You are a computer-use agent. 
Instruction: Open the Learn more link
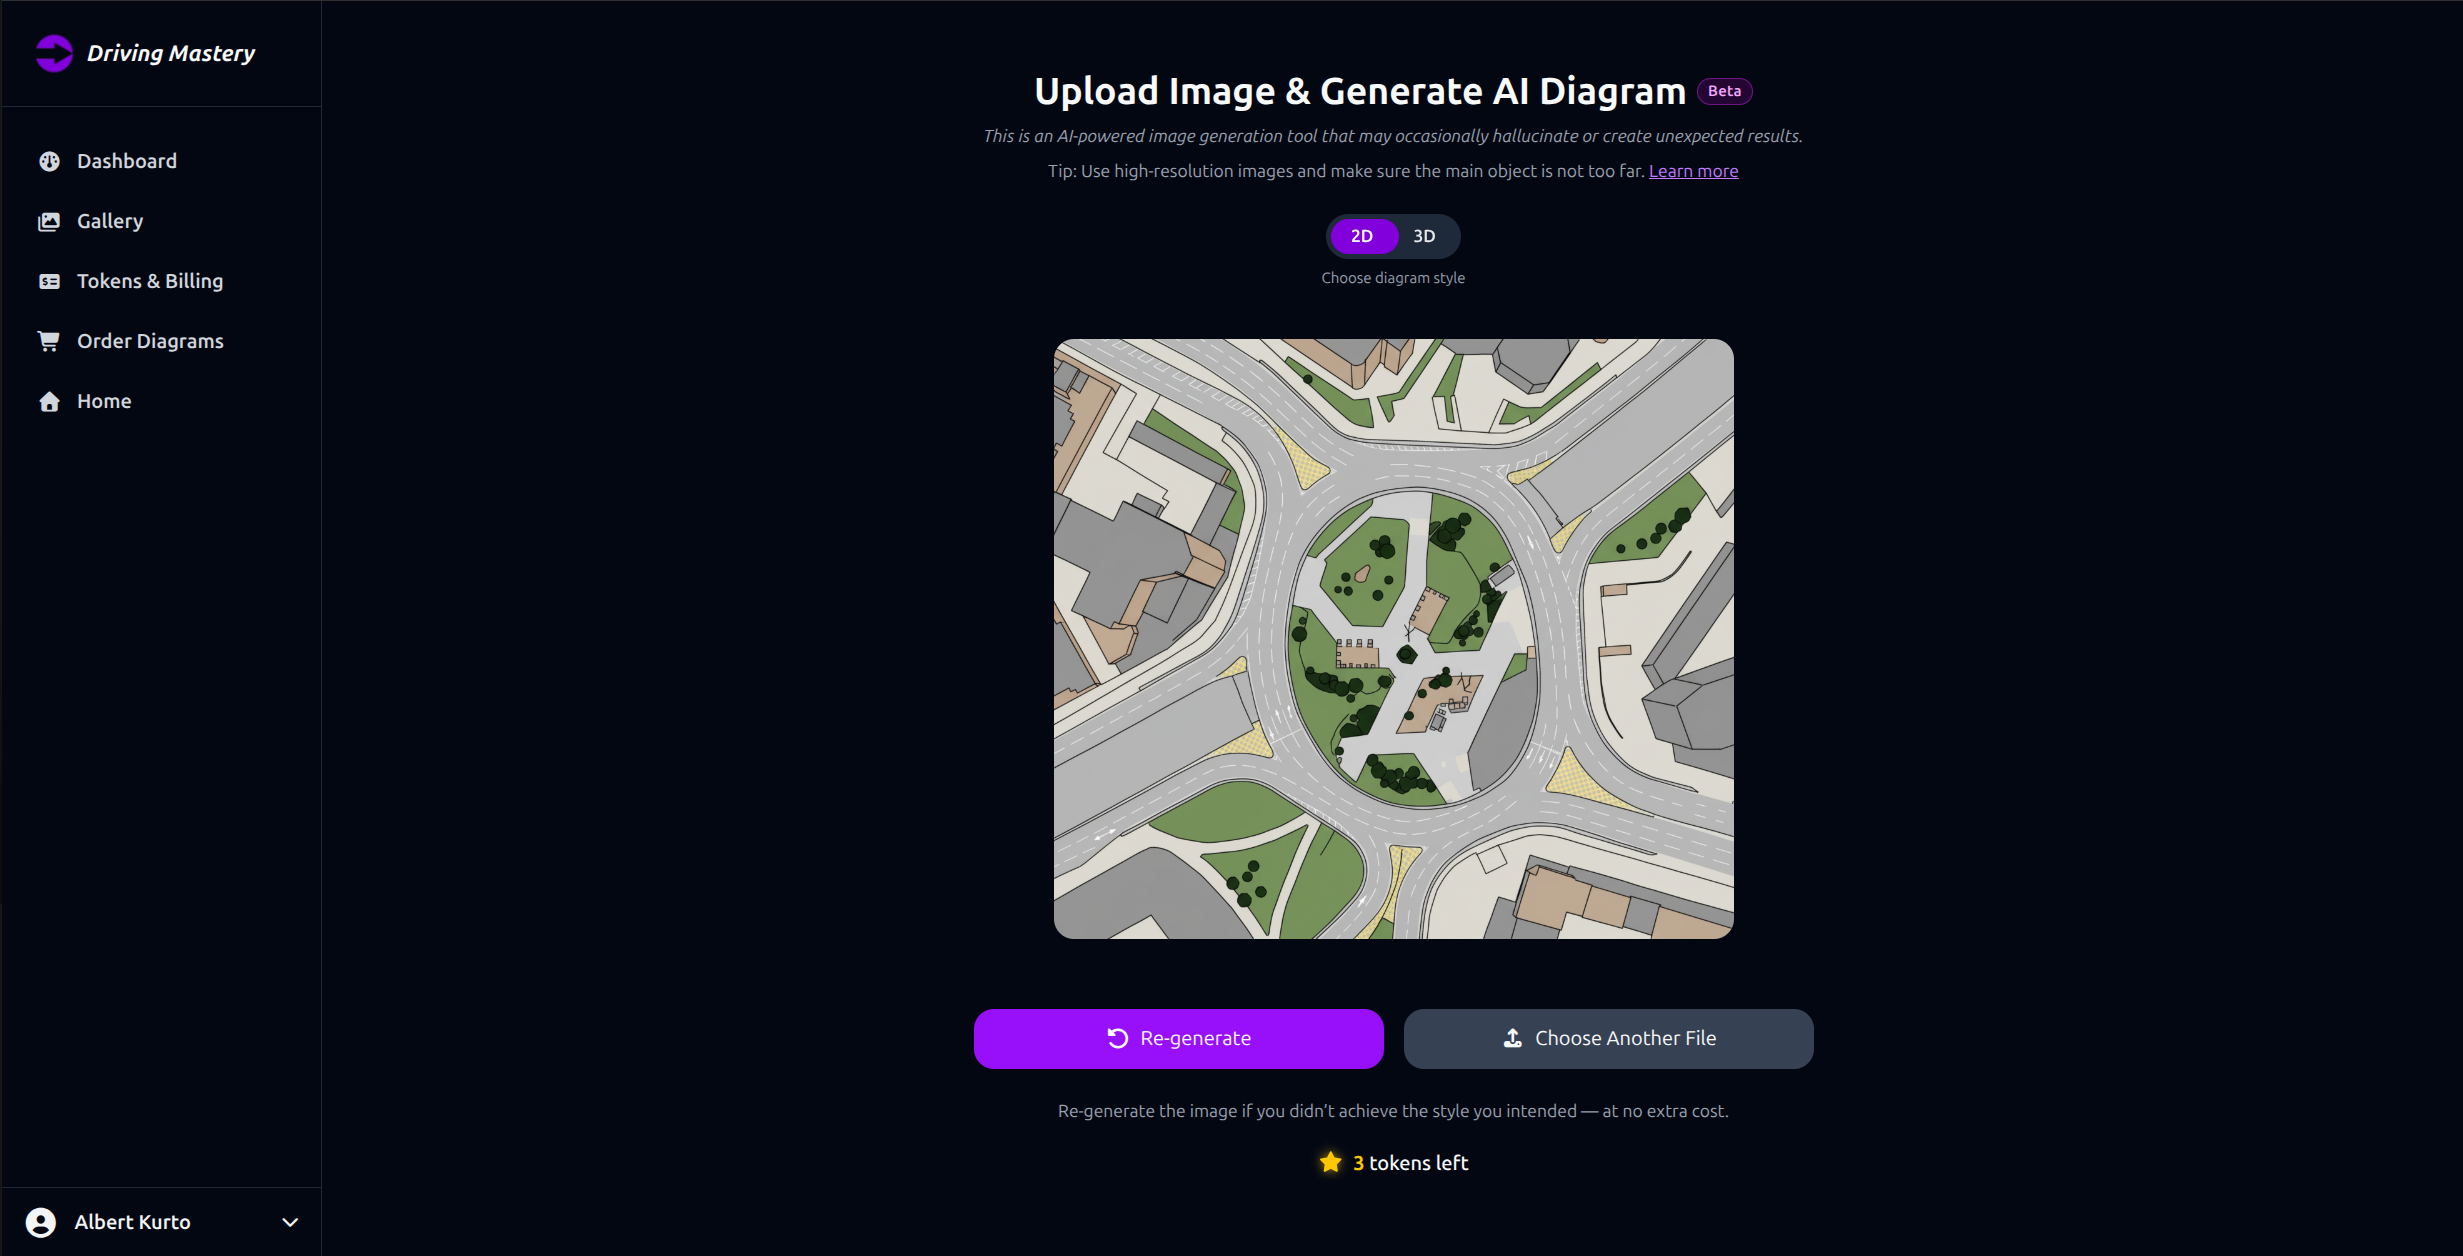coord(1693,171)
